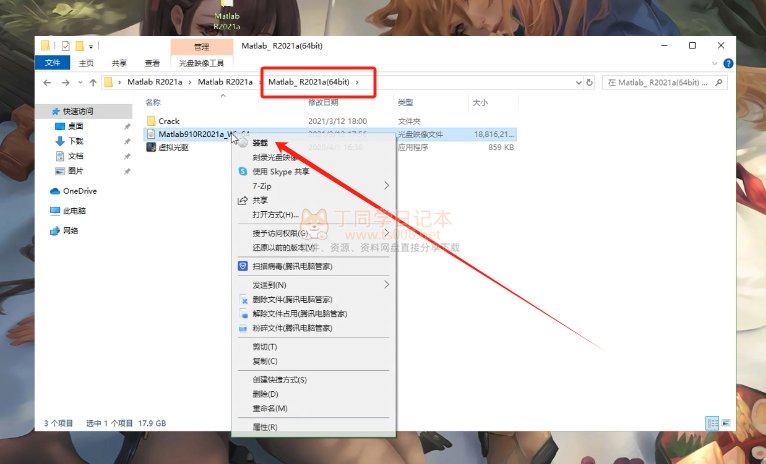Click the Forward navigation arrow
Viewport: 766px width, 464px height.
[65, 83]
